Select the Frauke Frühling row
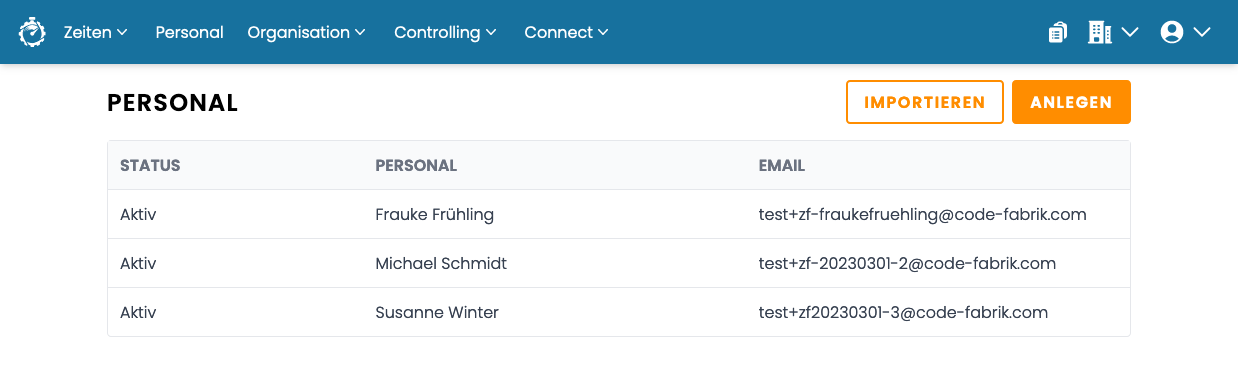 click(x=619, y=214)
